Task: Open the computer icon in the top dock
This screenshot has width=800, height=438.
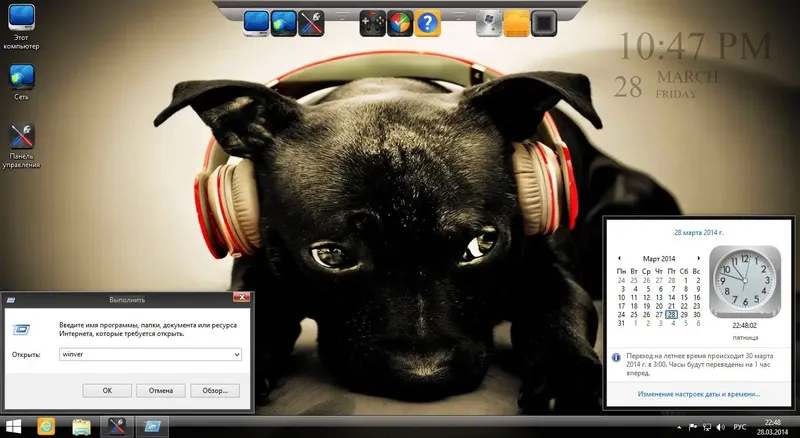Action: [256, 23]
